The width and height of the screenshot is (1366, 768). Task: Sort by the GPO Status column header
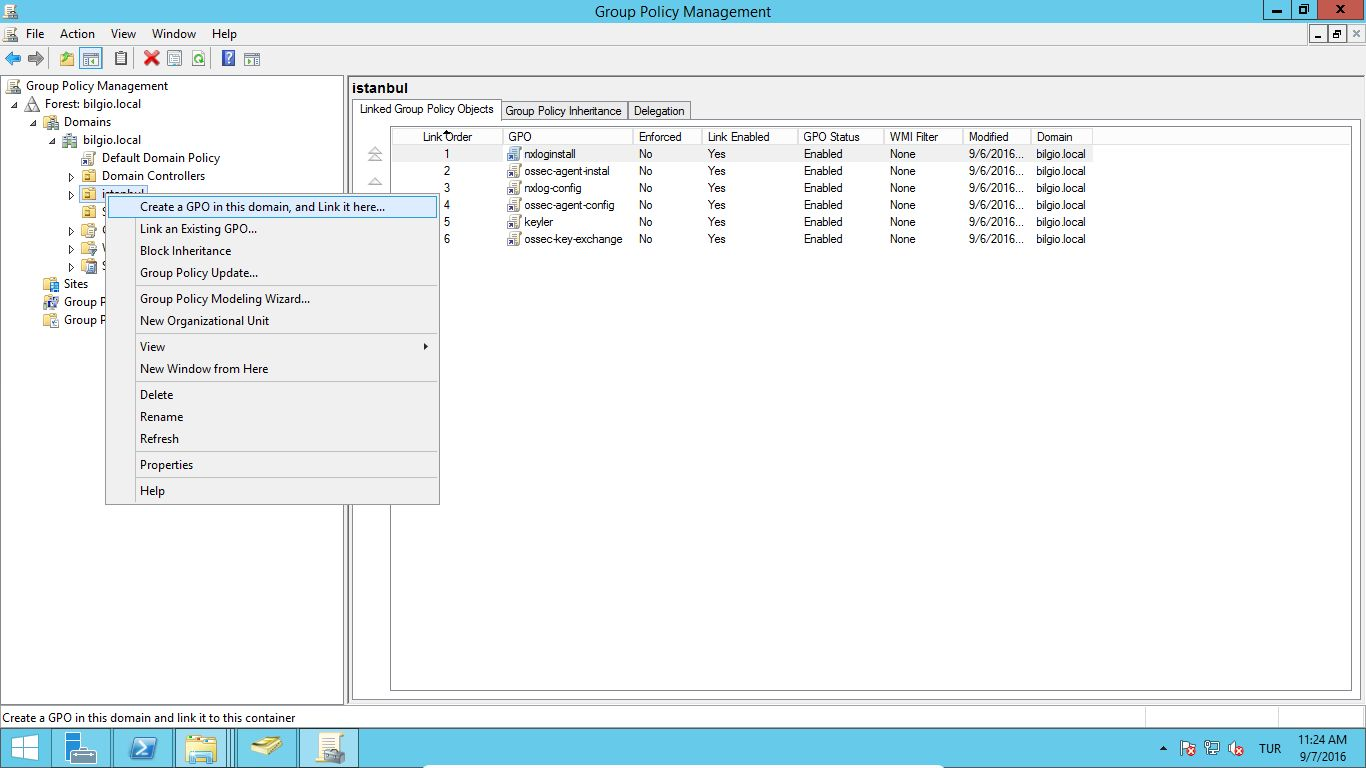click(841, 137)
